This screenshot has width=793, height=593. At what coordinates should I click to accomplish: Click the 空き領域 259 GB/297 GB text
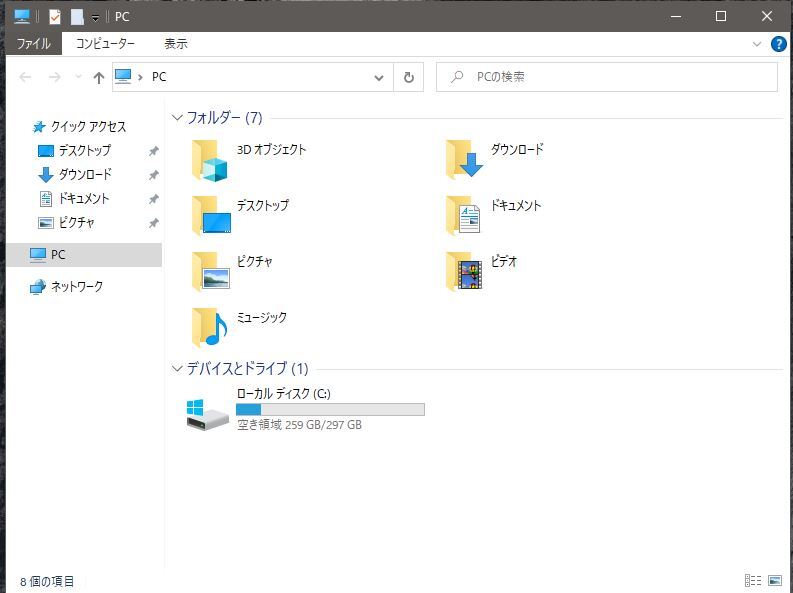pos(299,425)
